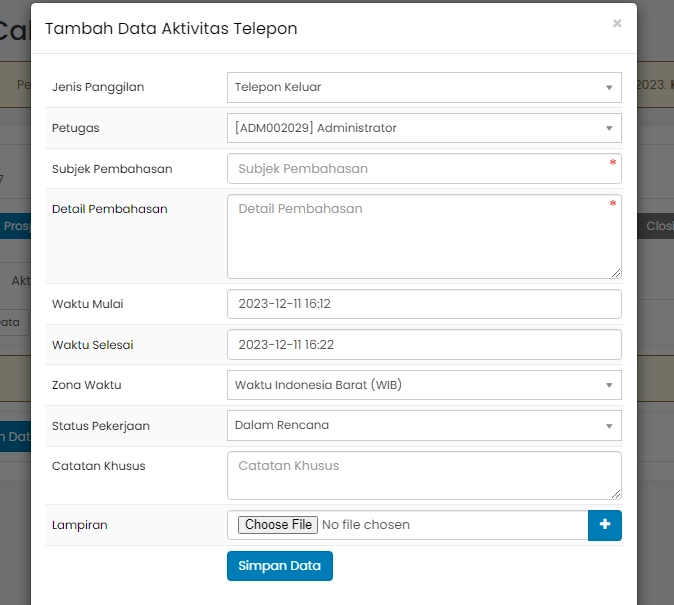Select the Waktu Mulai date-time field
The height and width of the screenshot is (605, 674).
click(424, 304)
